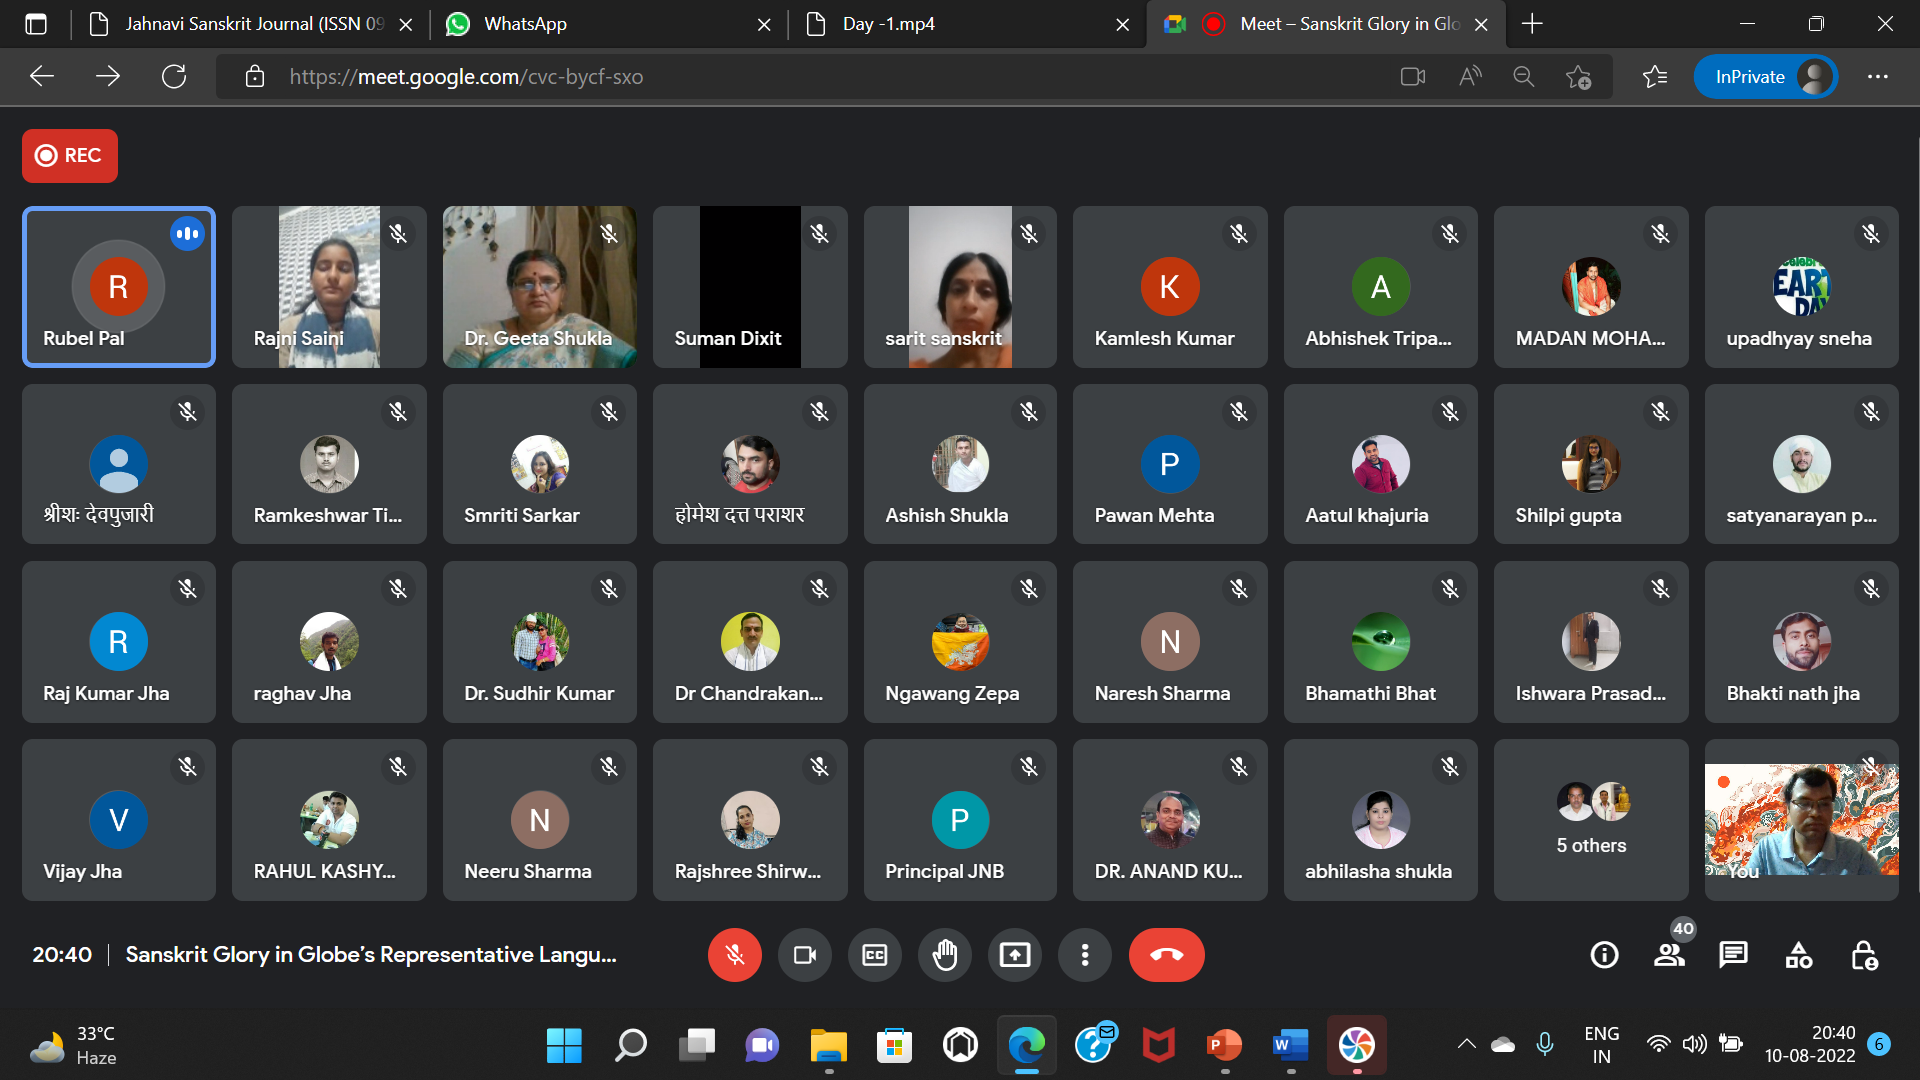Open the Activities panel icon
This screenshot has height=1080, width=1920.
click(1798, 955)
